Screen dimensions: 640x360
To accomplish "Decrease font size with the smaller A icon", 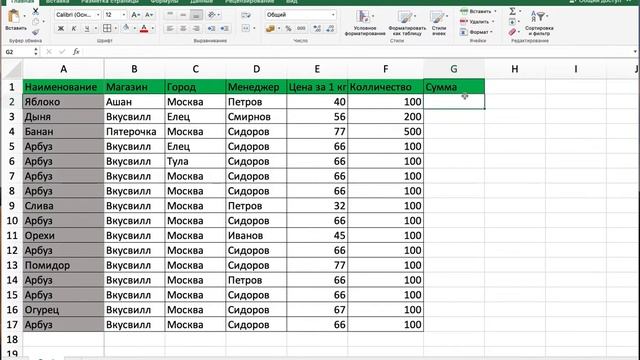I will (149, 15).
